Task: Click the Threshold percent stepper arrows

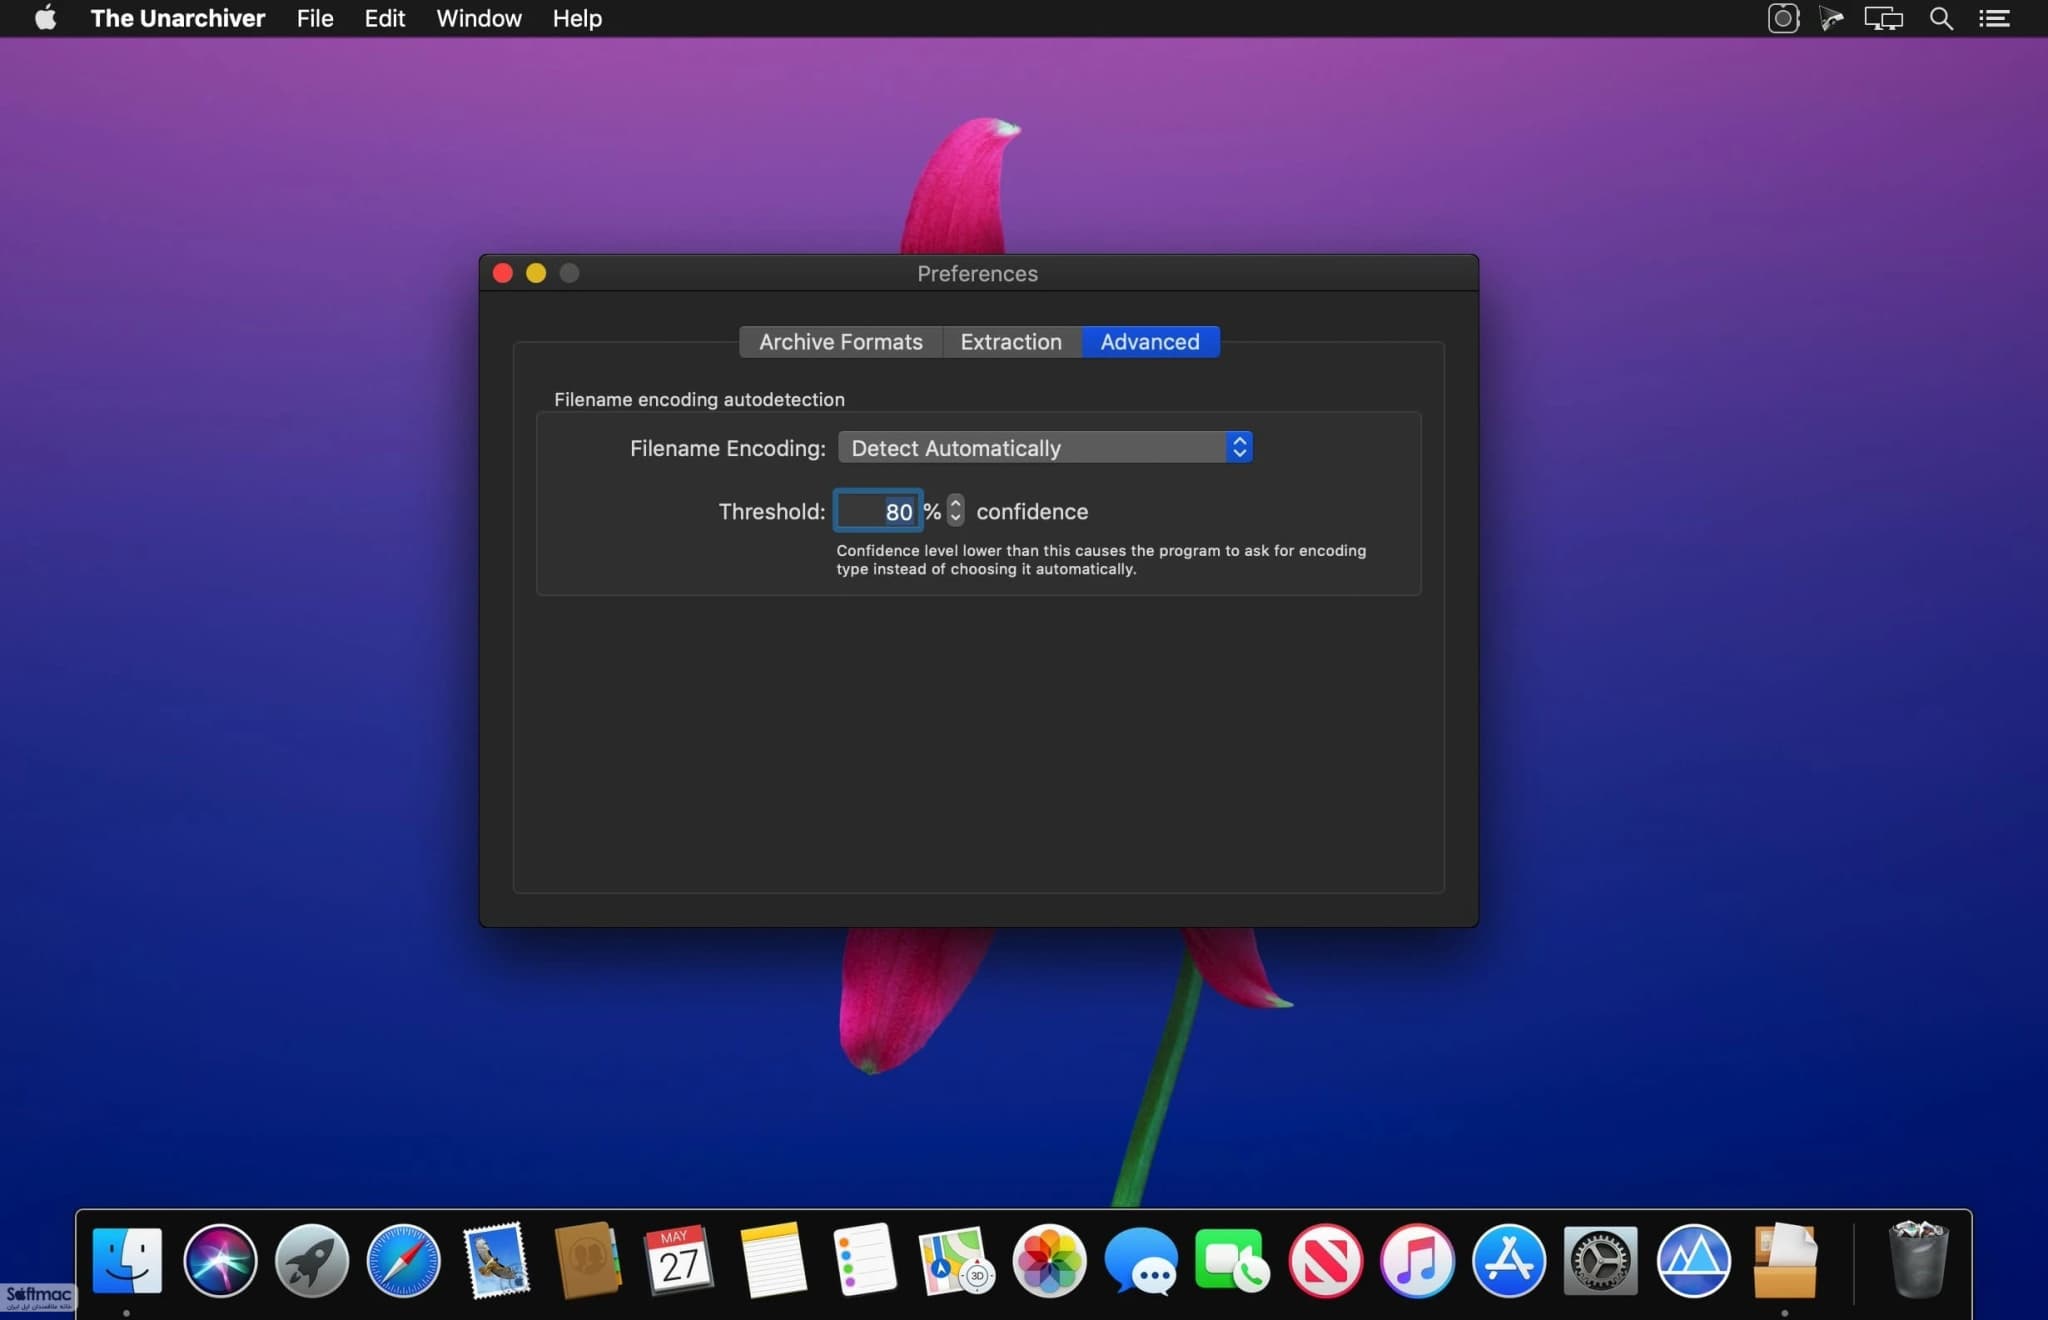Action: (x=955, y=510)
